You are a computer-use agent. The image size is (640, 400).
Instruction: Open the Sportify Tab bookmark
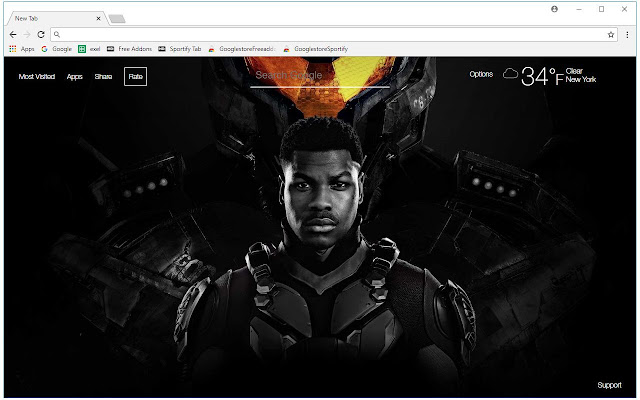pos(180,49)
